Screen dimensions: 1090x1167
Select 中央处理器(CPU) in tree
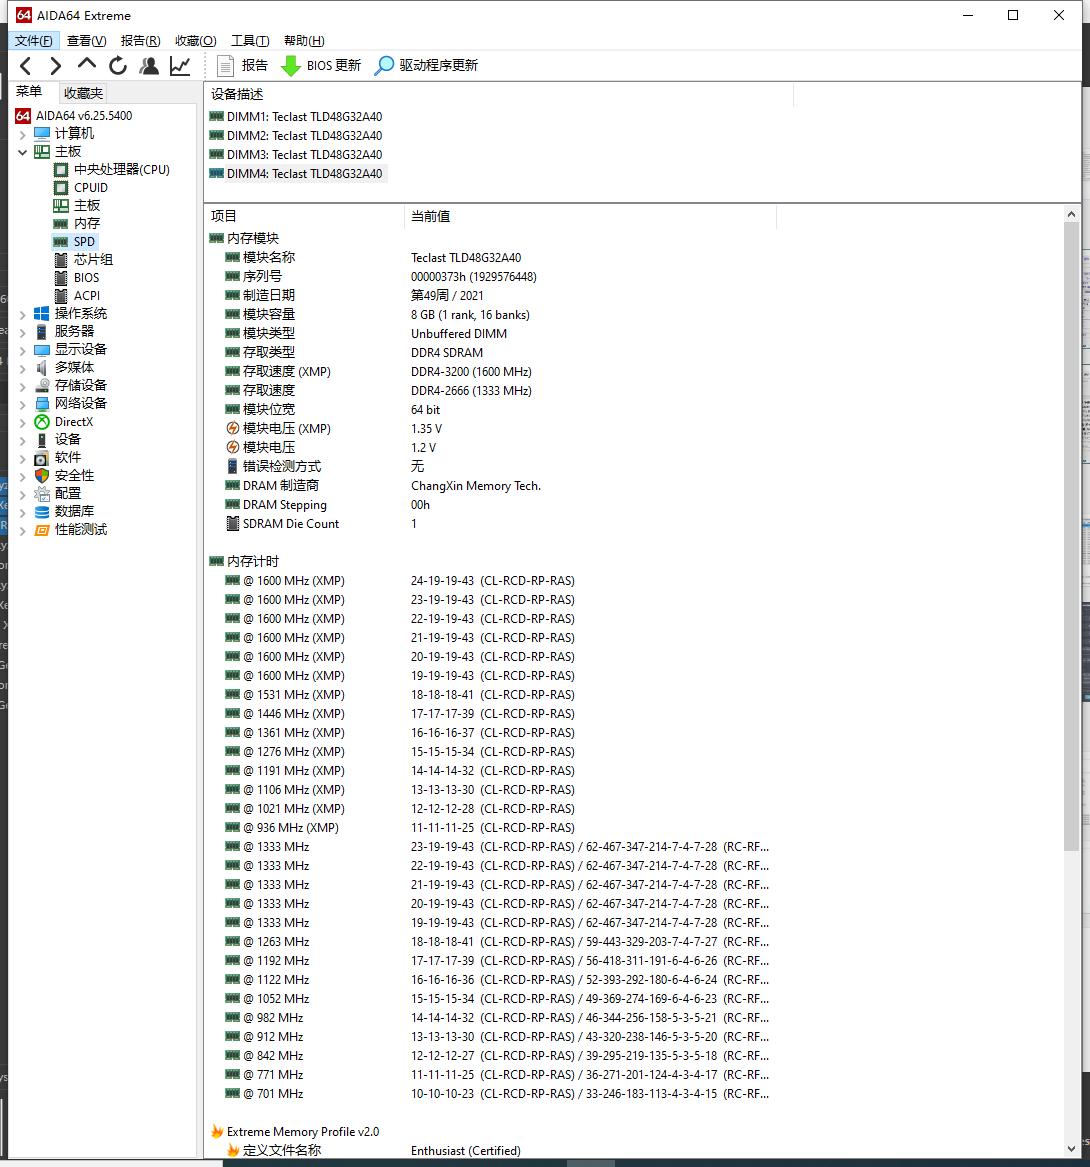(112, 170)
